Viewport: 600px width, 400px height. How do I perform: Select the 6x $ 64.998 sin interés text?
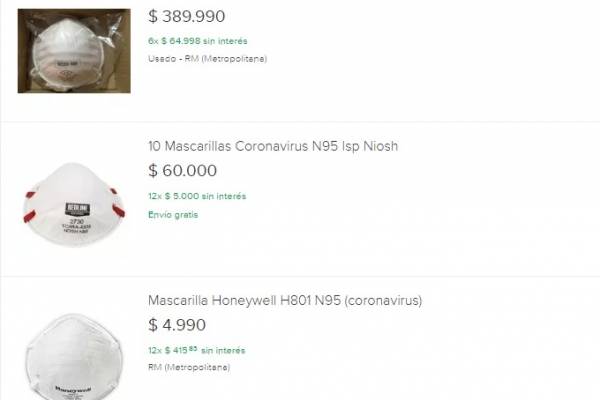(x=198, y=41)
